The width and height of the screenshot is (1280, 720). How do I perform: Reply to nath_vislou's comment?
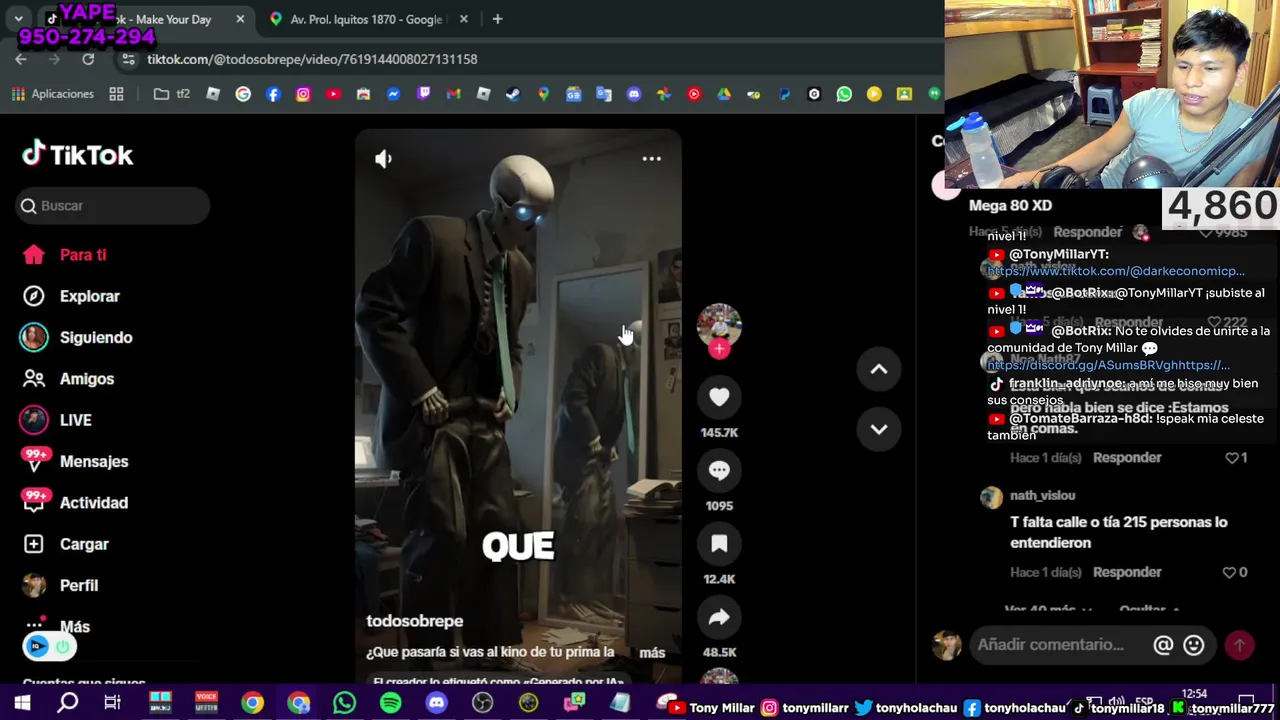(x=1127, y=572)
